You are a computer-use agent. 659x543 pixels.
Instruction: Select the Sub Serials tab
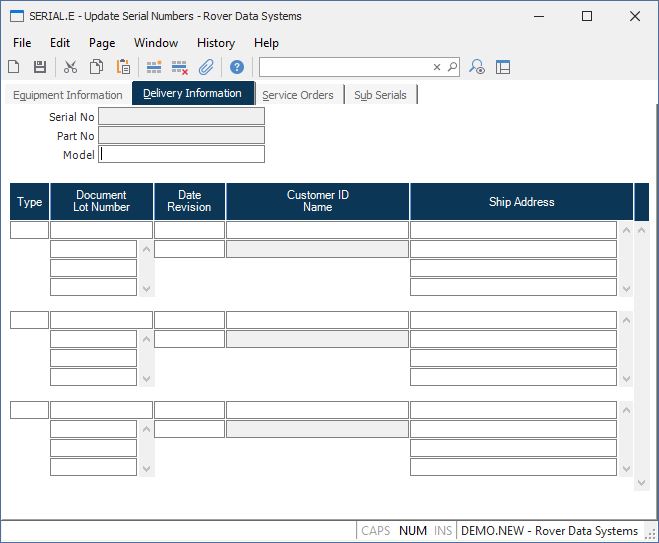(x=380, y=95)
